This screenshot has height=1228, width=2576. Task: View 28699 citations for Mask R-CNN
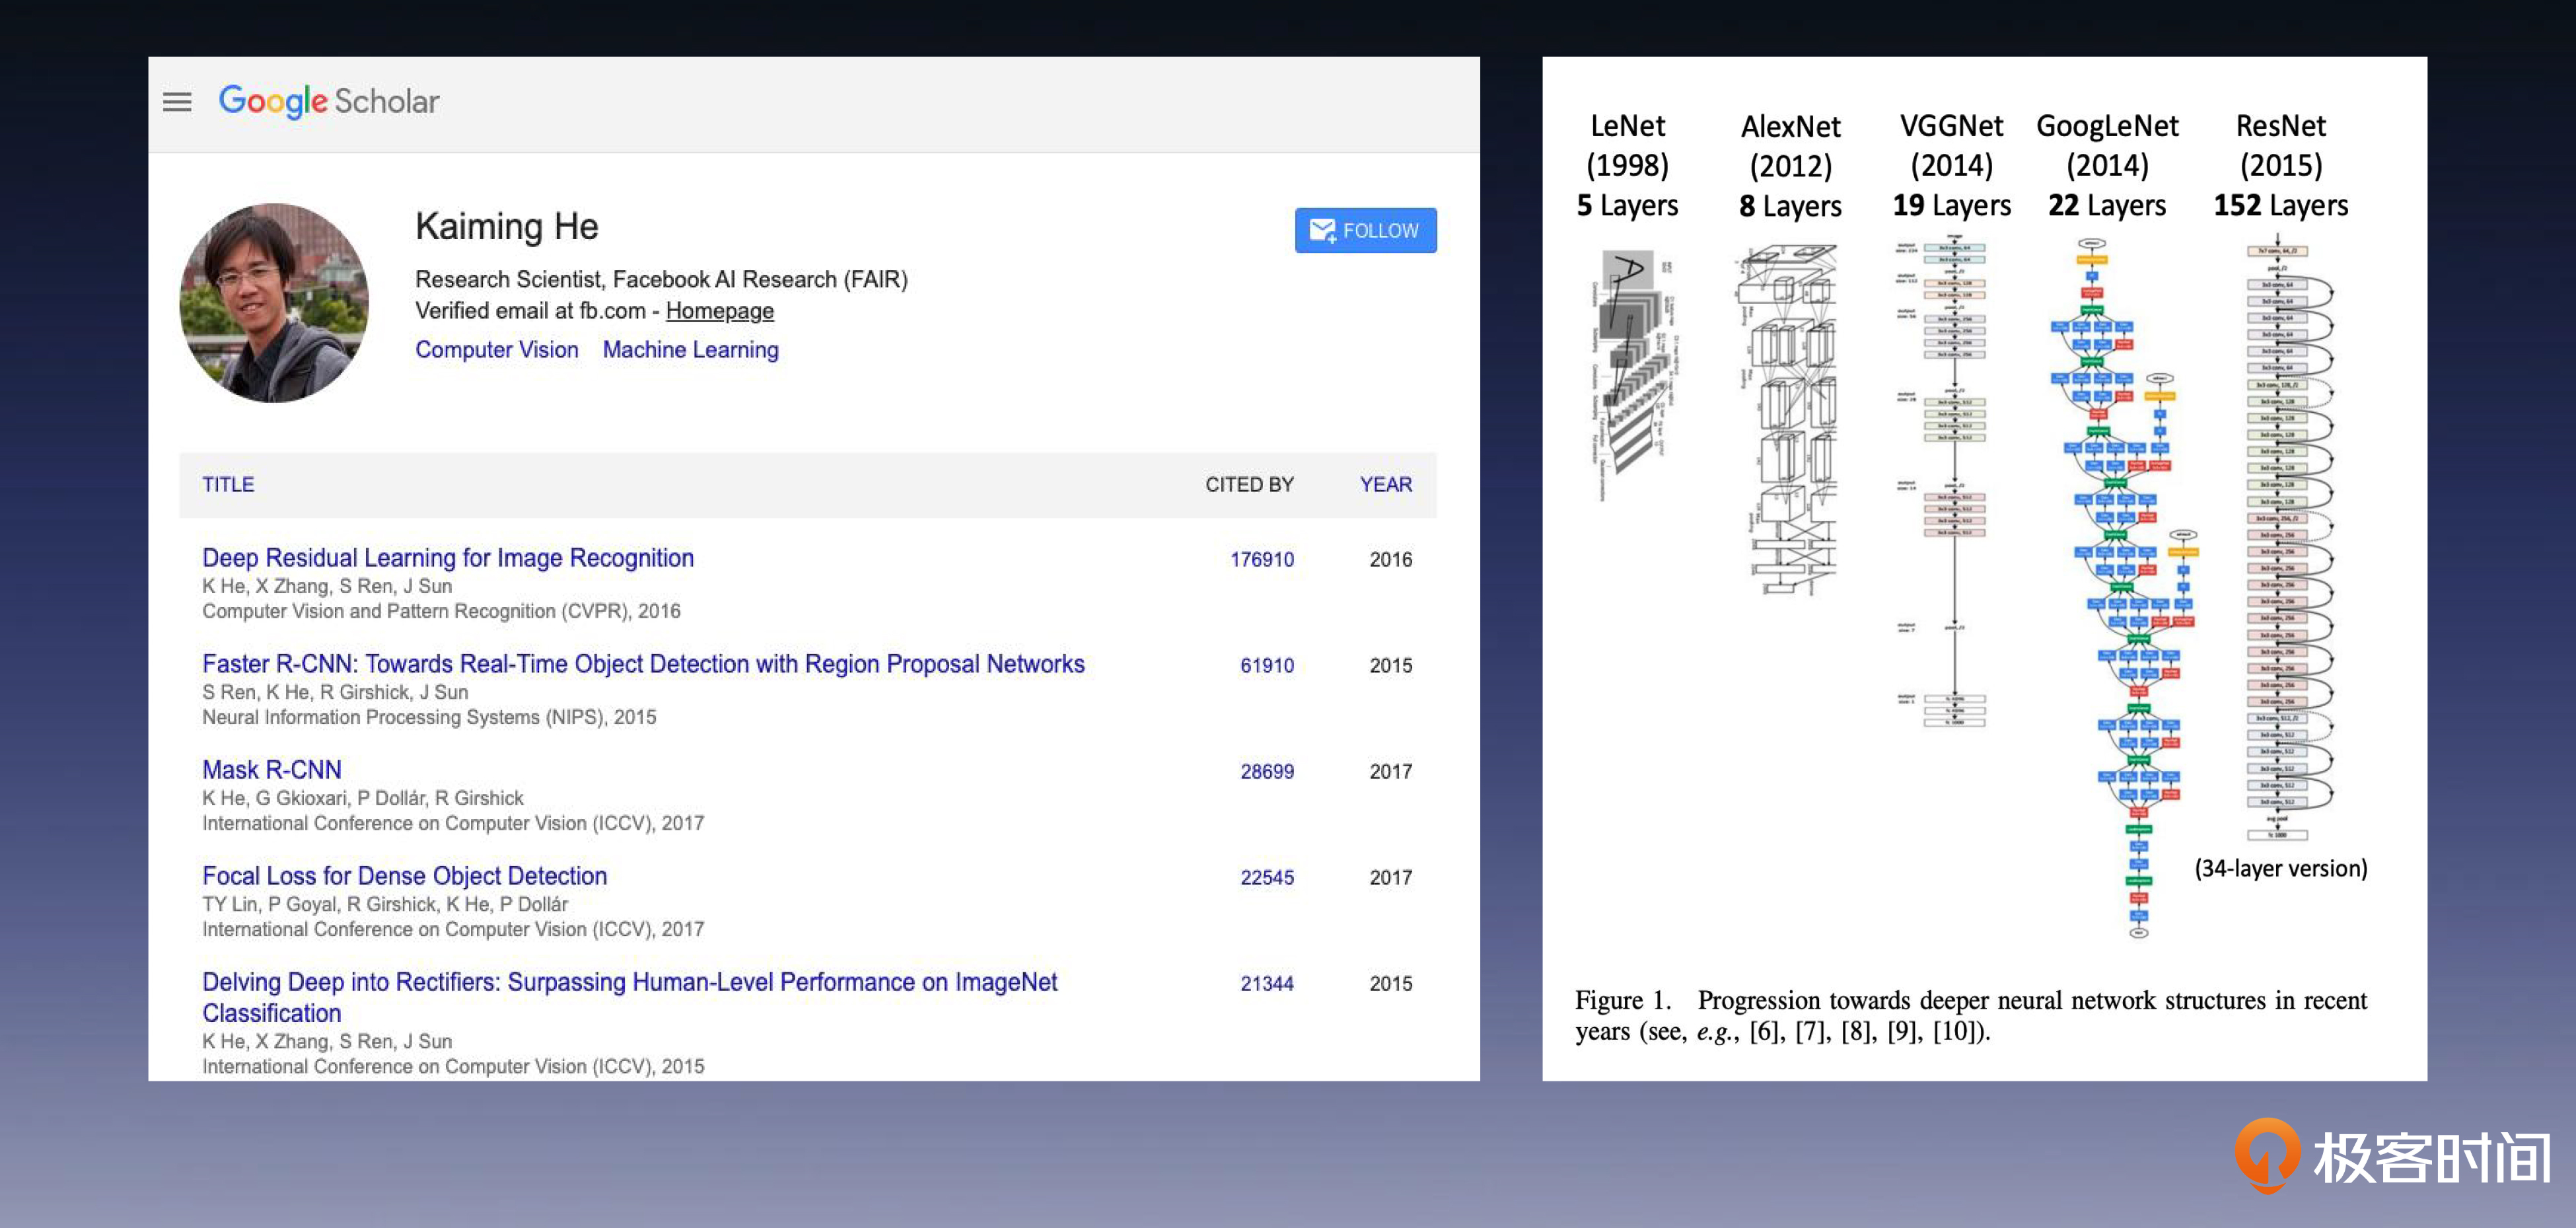[1266, 772]
